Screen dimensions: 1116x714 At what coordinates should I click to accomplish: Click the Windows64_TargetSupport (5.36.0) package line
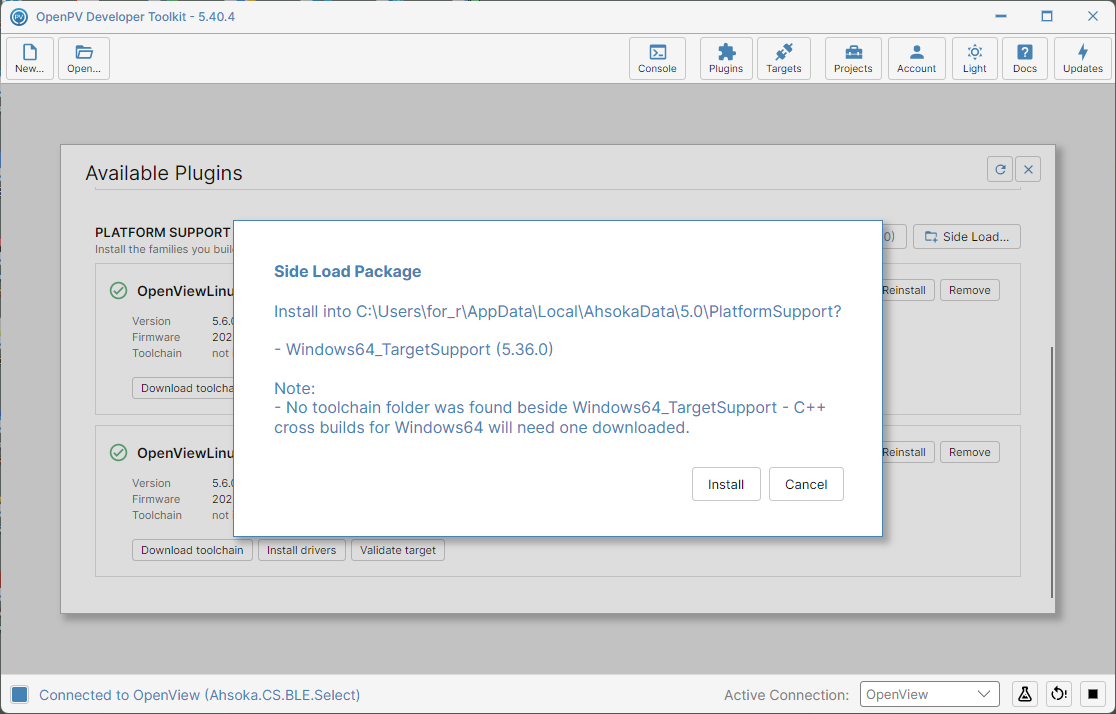point(414,349)
